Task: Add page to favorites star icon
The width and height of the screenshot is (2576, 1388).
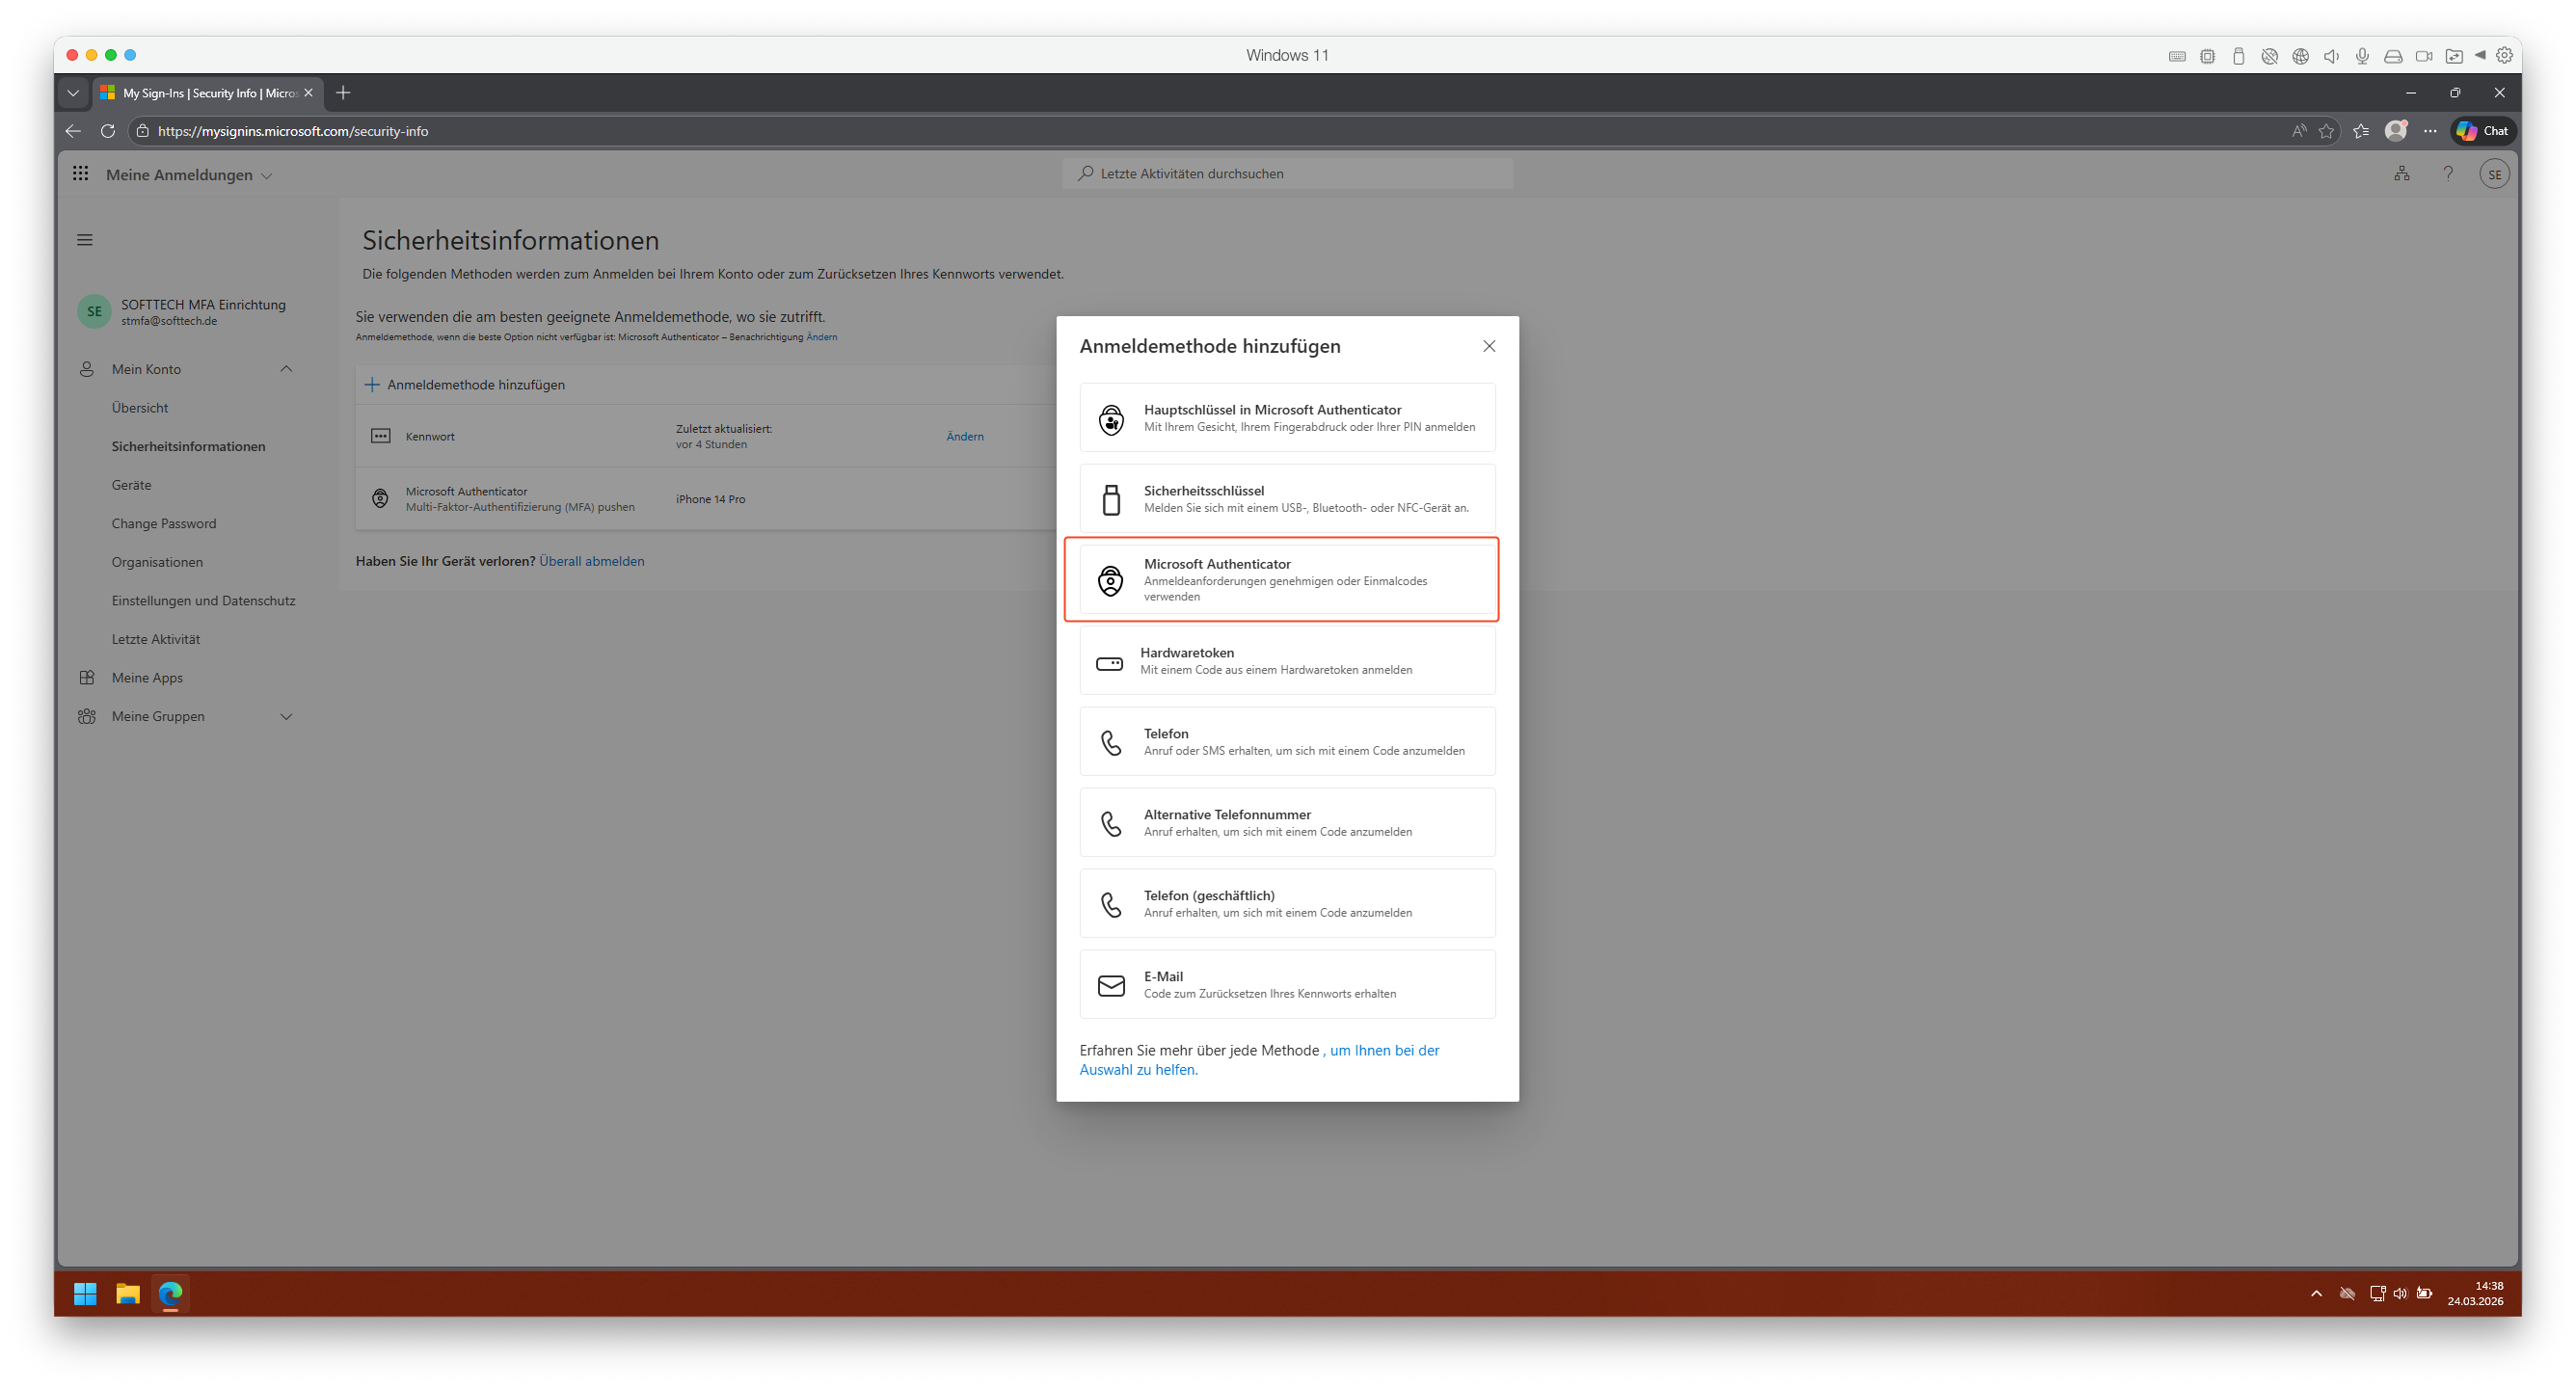Action: pyautogui.click(x=2326, y=131)
